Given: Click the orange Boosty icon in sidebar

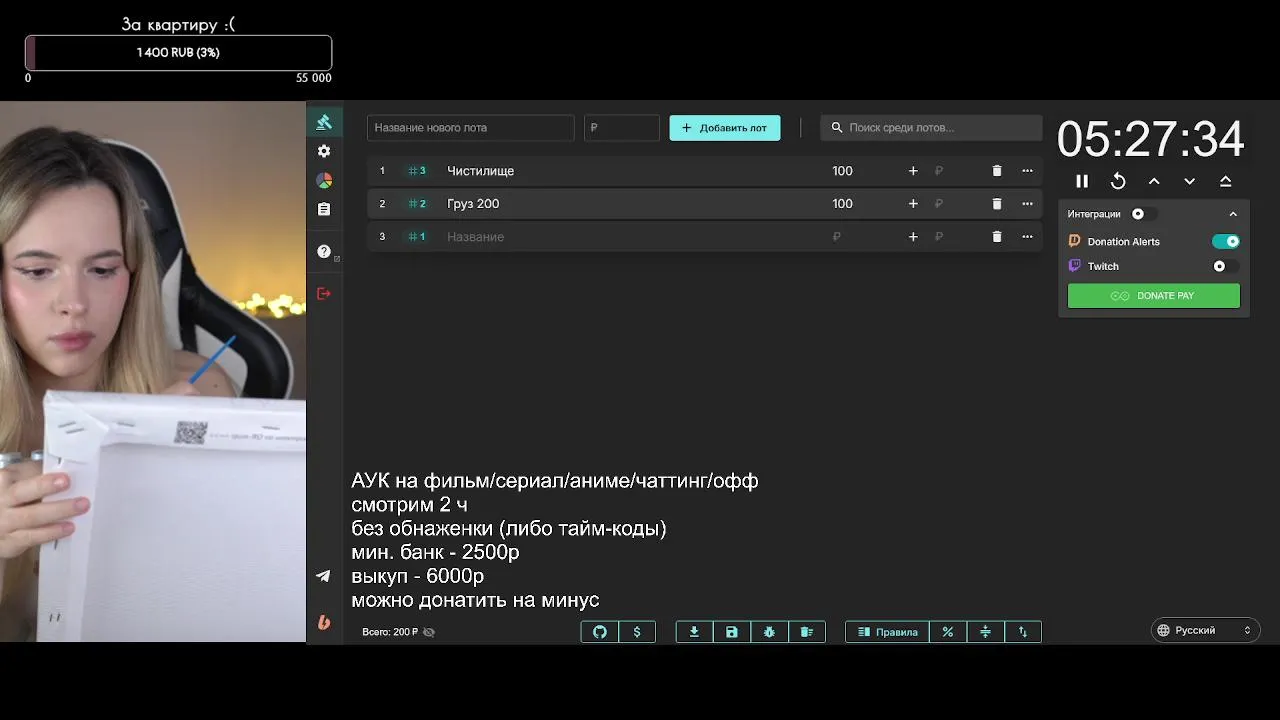Looking at the screenshot, I should click(323, 622).
